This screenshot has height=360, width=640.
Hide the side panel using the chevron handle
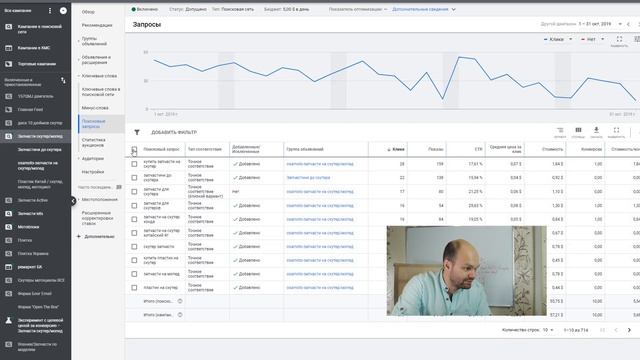73,200
